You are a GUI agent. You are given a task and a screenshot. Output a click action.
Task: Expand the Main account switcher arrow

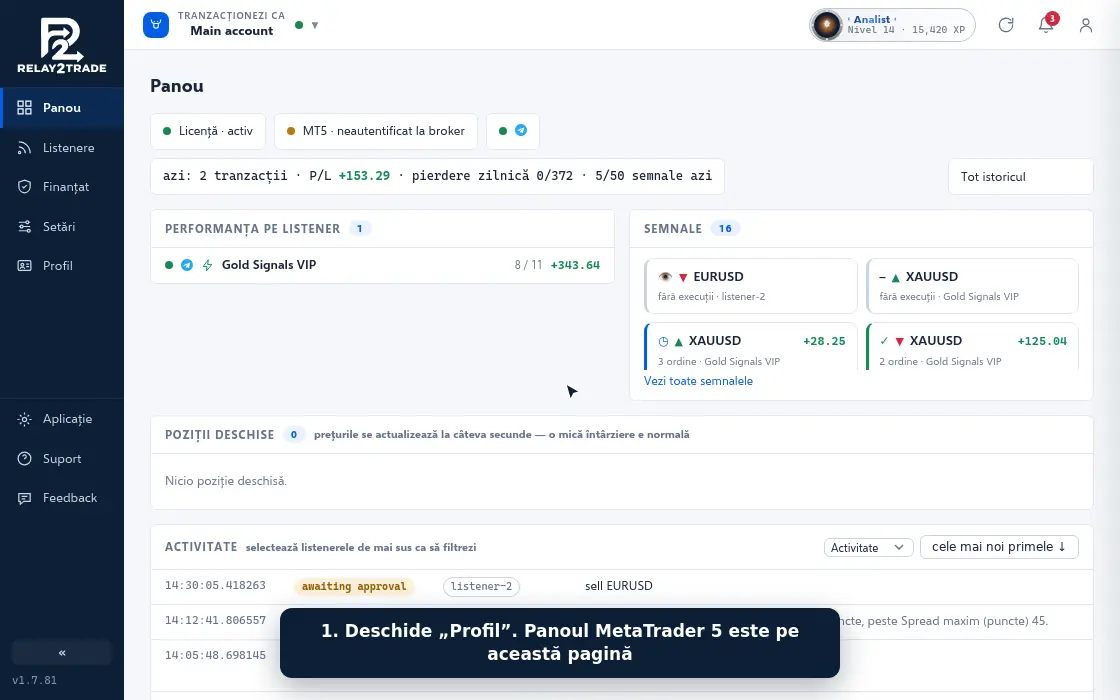[315, 25]
